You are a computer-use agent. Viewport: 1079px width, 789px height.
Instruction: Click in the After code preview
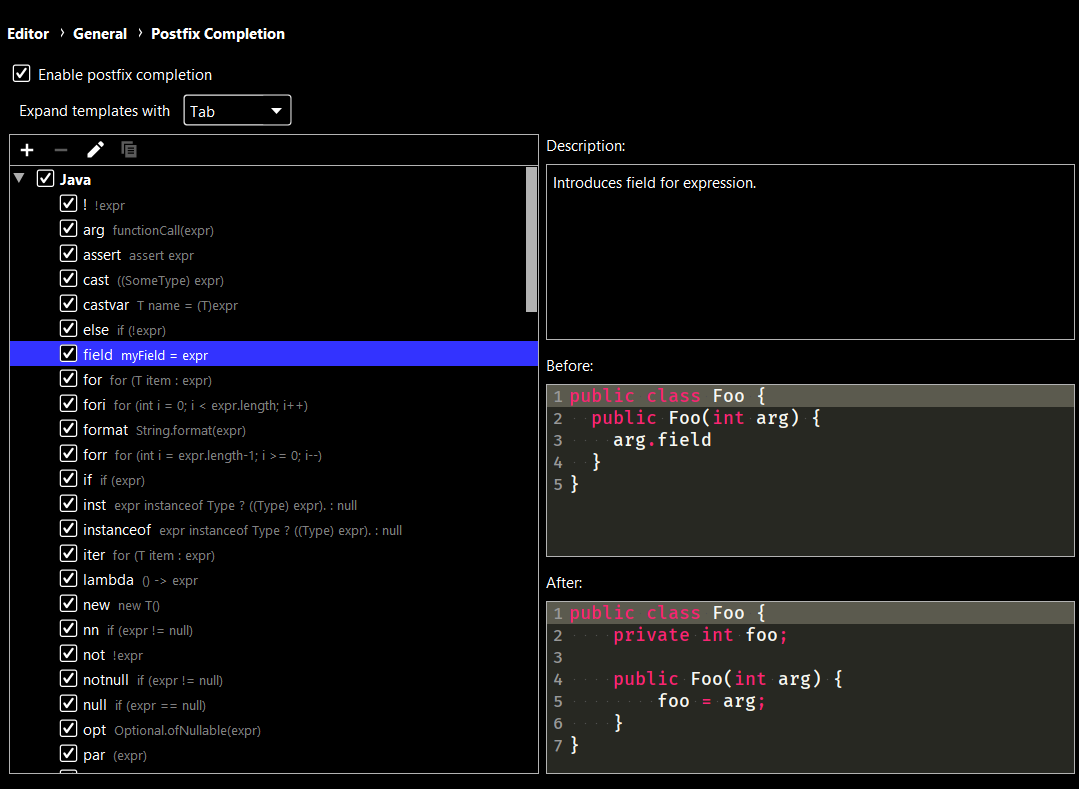pos(809,687)
